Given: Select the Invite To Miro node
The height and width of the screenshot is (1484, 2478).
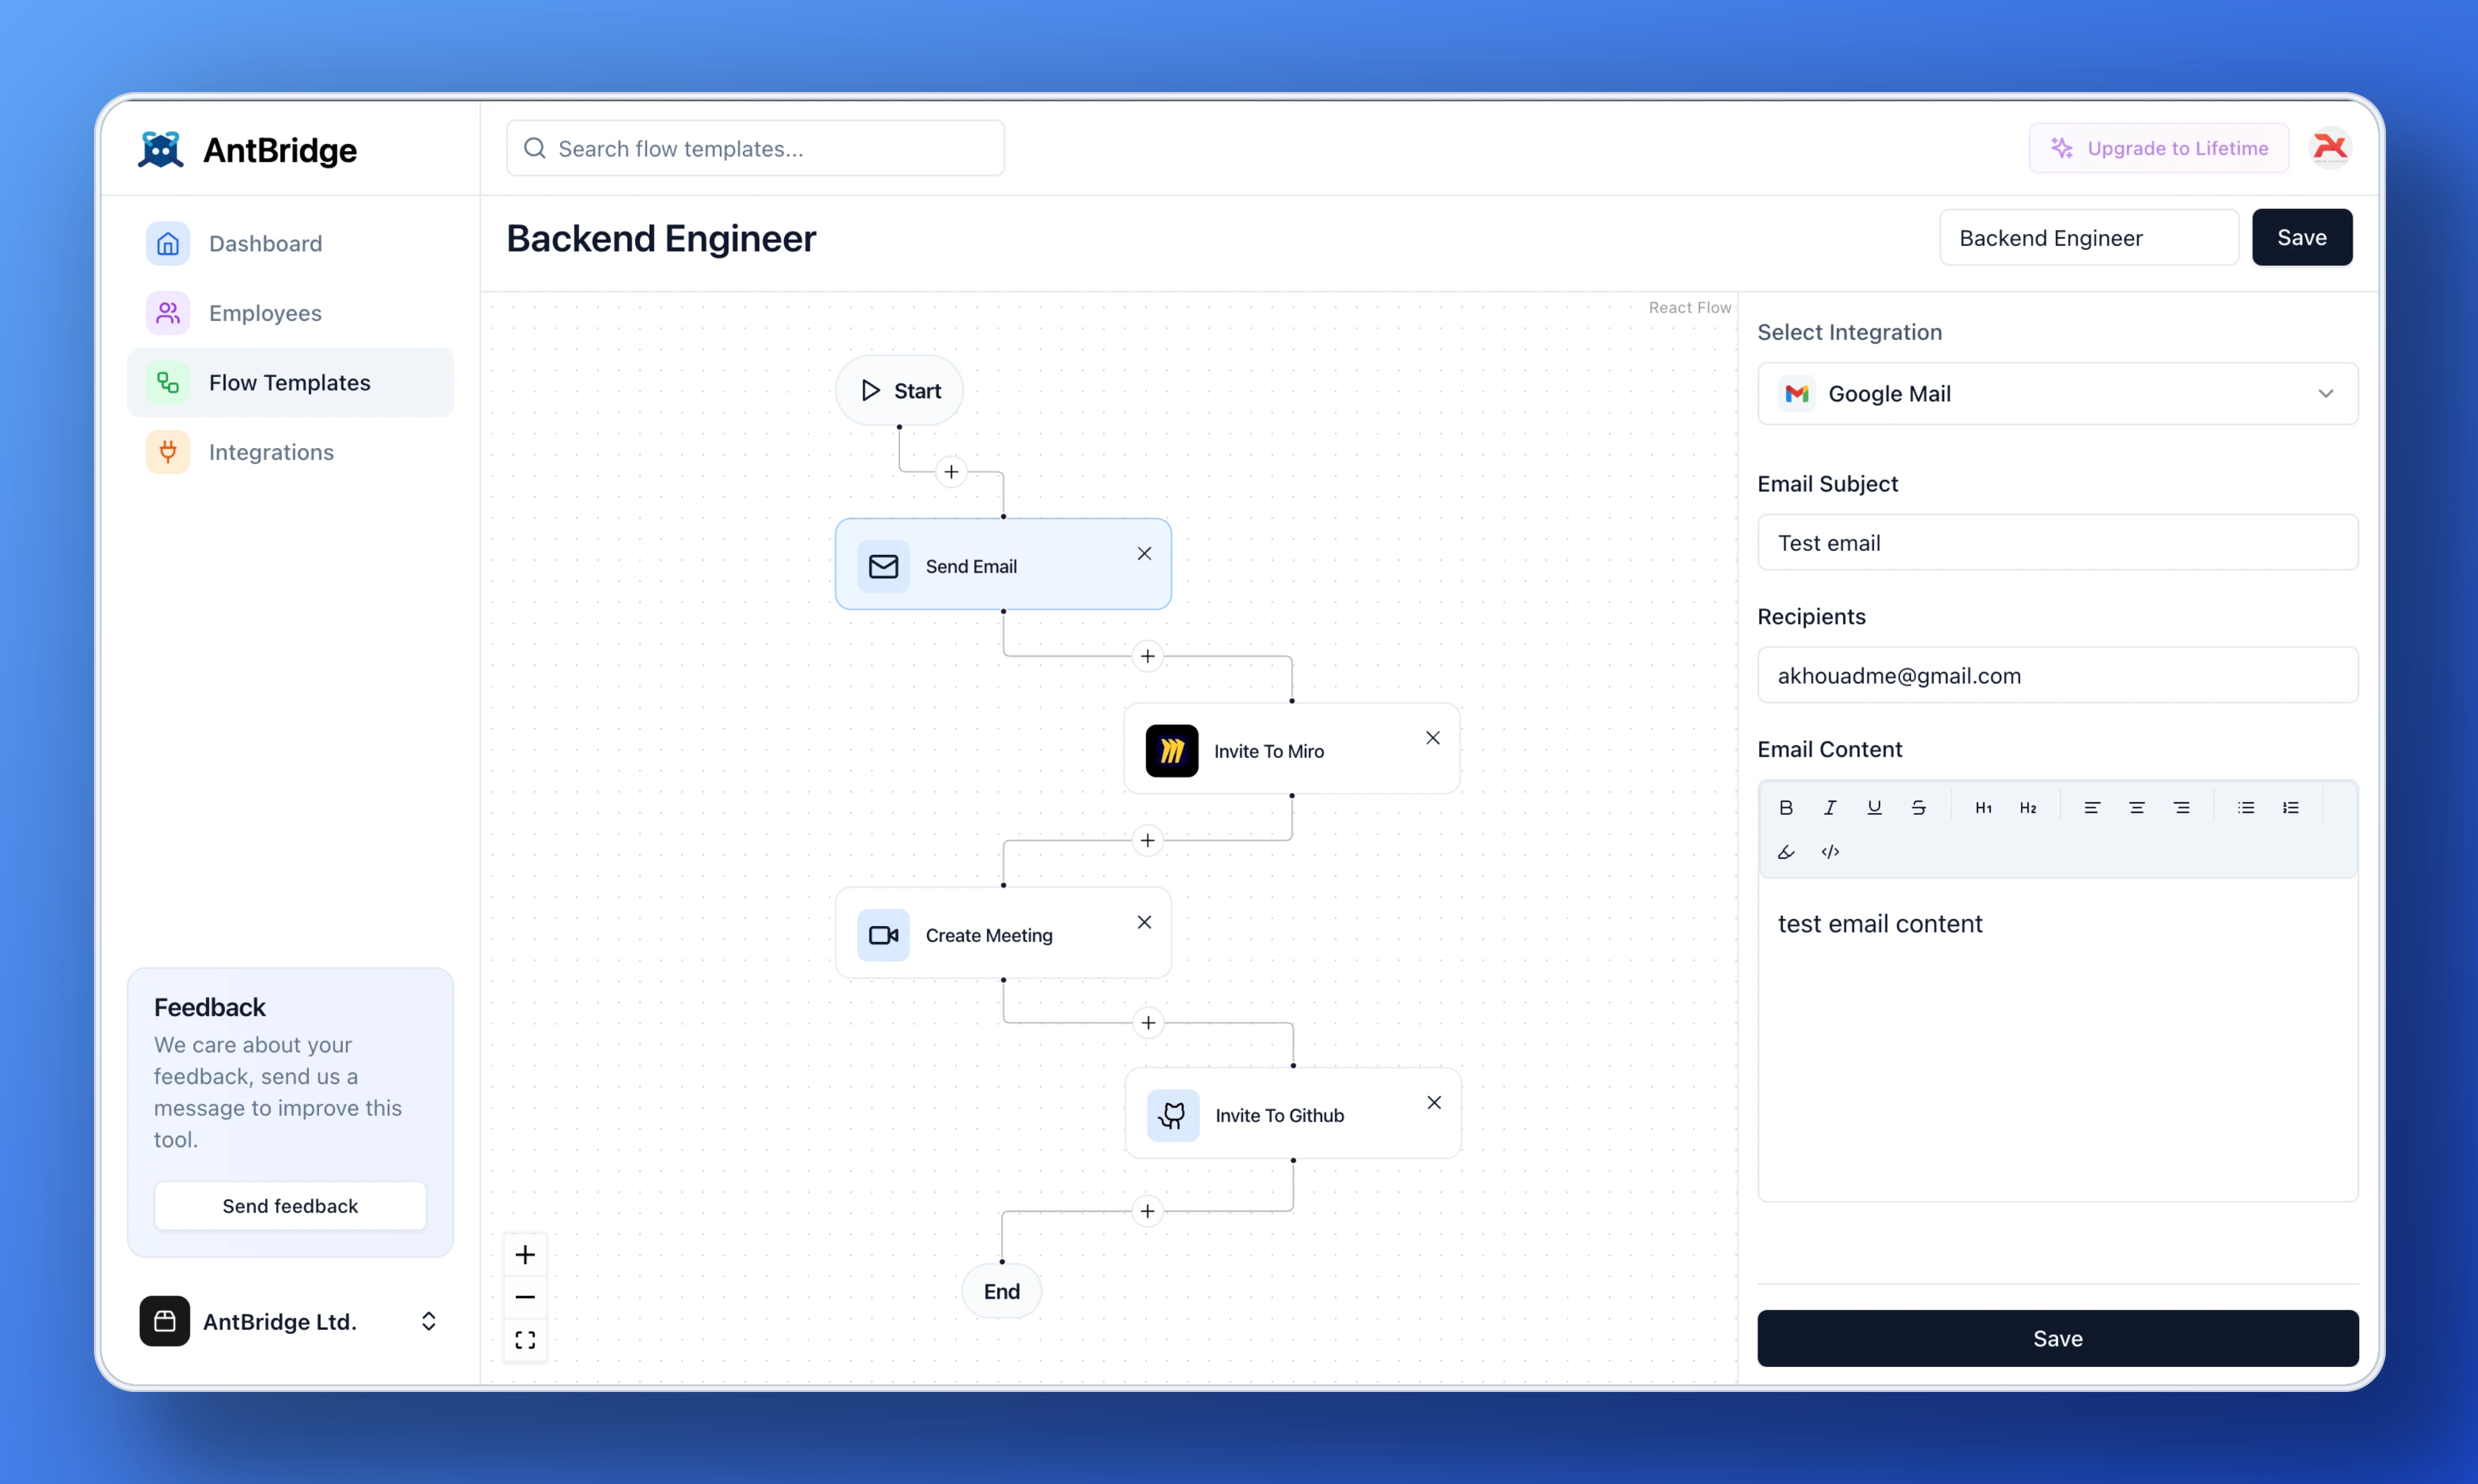Looking at the screenshot, I should 1292,749.
